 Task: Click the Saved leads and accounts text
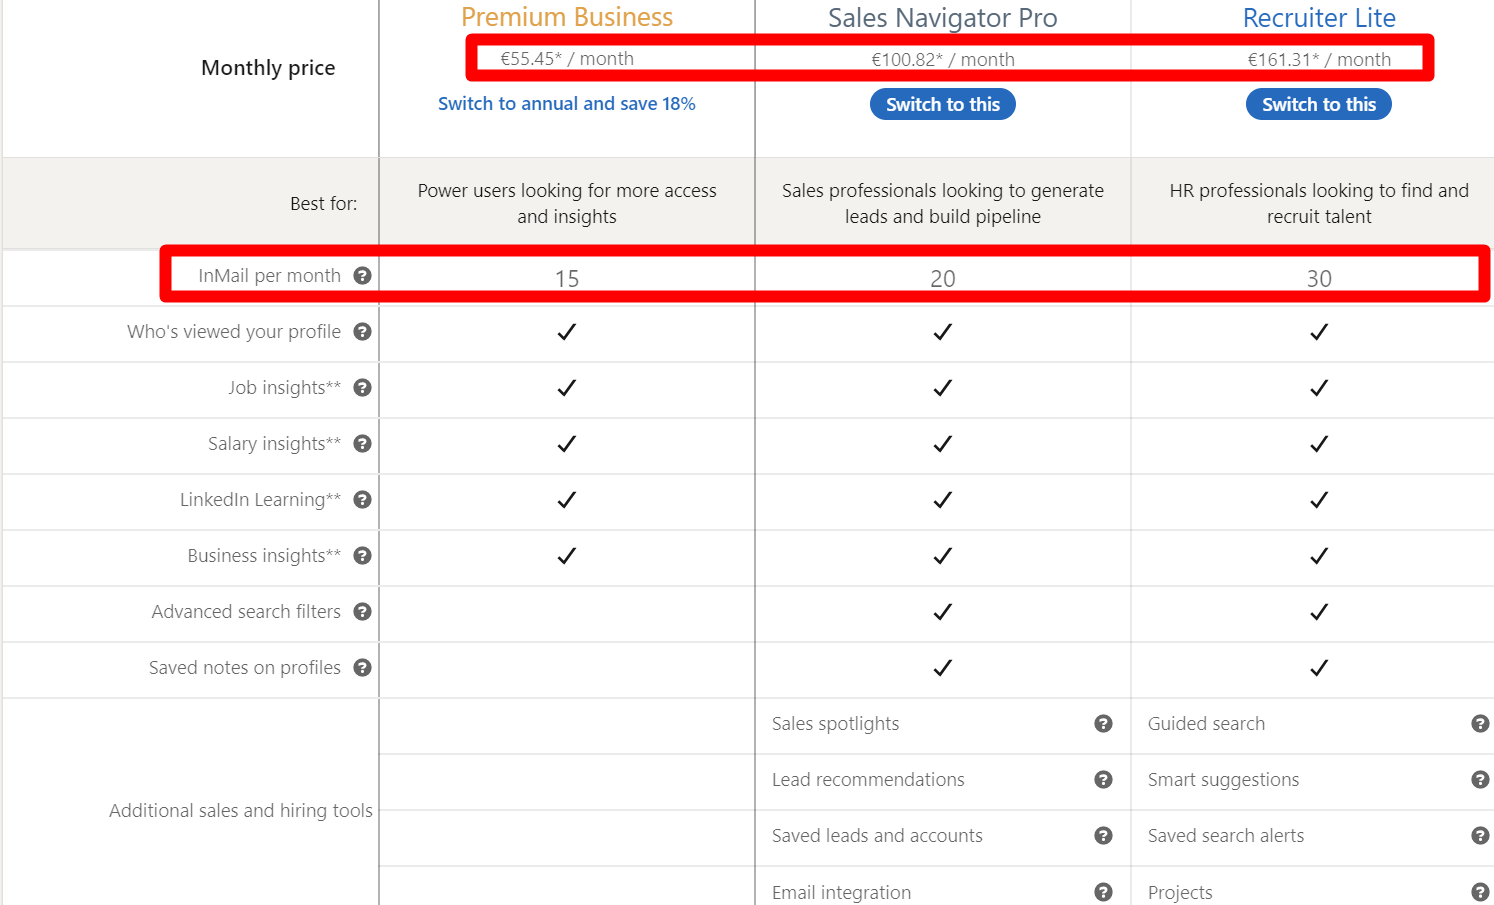click(x=877, y=835)
